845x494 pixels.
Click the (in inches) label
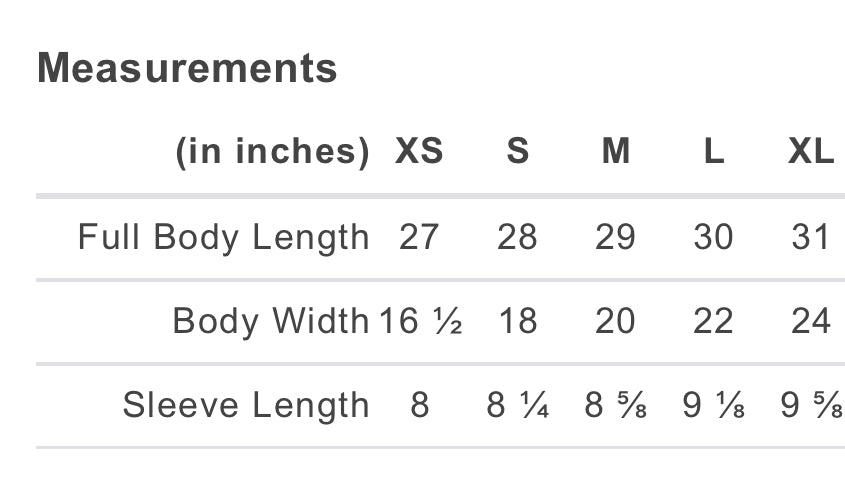(273, 151)
